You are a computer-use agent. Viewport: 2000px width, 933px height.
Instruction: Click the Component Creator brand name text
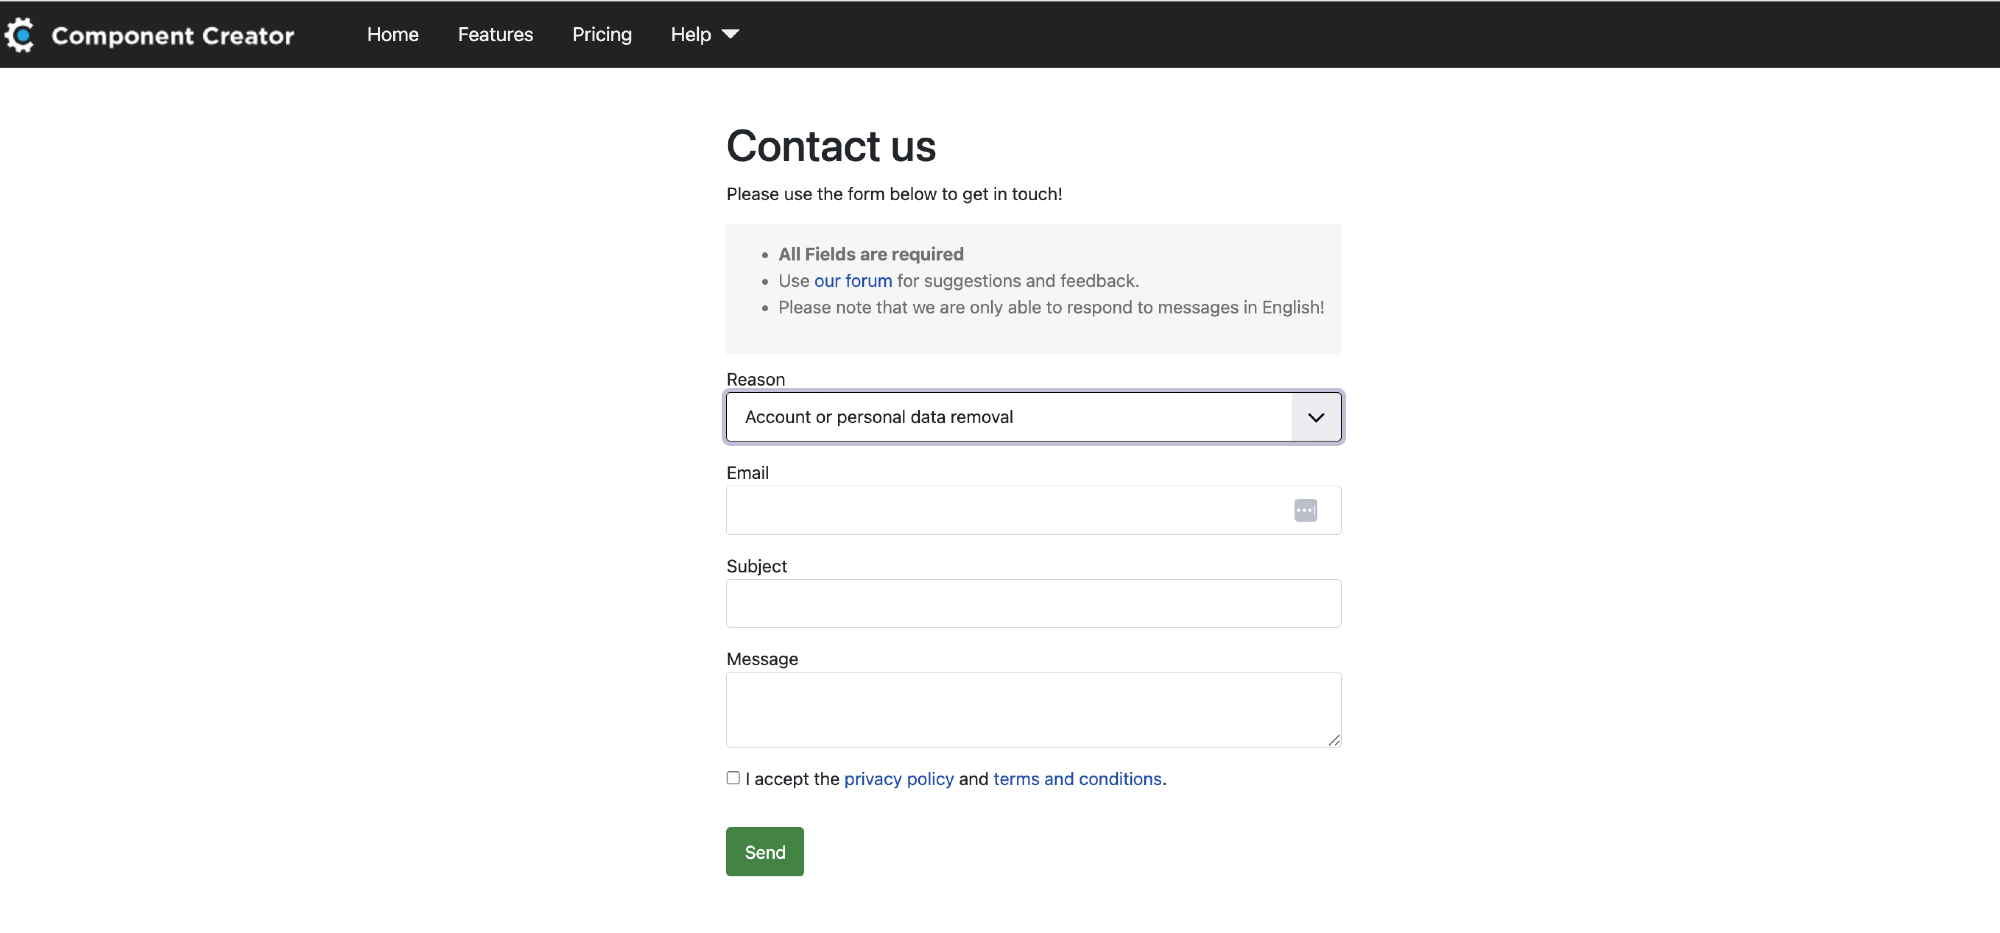173,36
